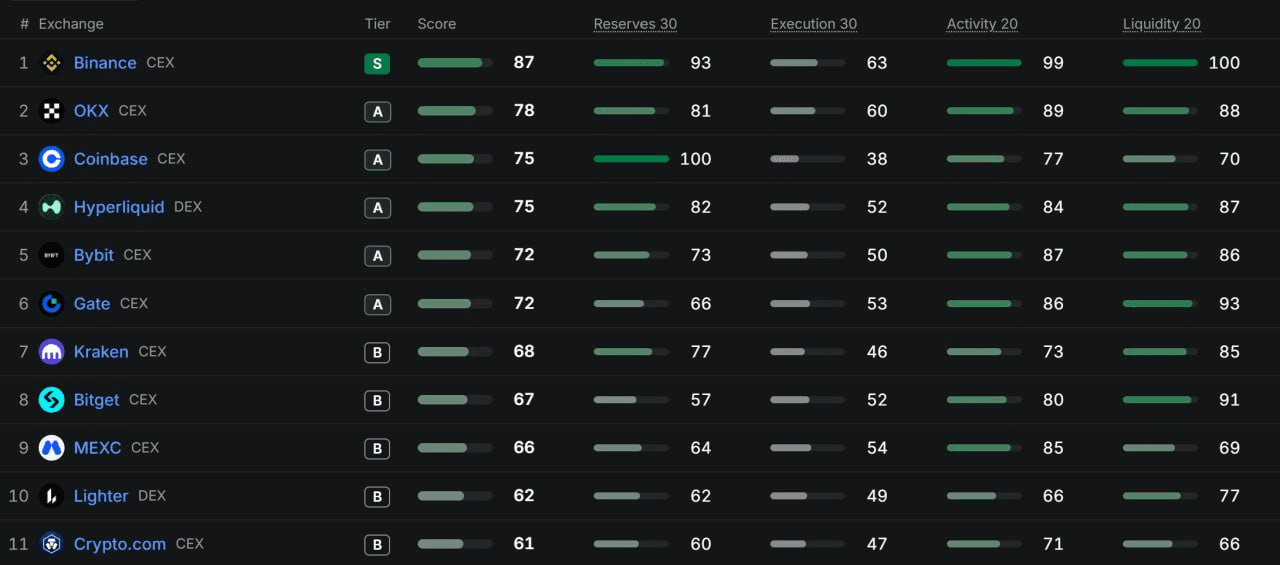Viewport: 1280px width, 565px height.
Task: Click the Bitget logo icon
Action: pos(51,400)
